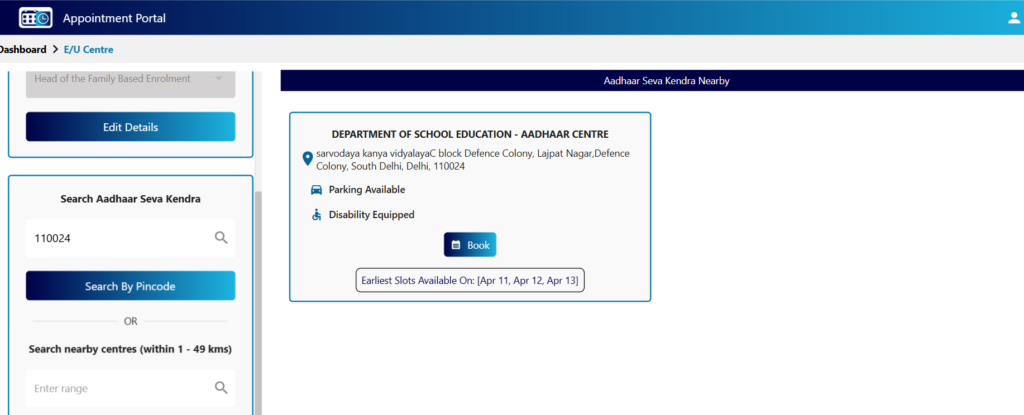
Task: Click the Enter range input field
Action: [120, 388]
